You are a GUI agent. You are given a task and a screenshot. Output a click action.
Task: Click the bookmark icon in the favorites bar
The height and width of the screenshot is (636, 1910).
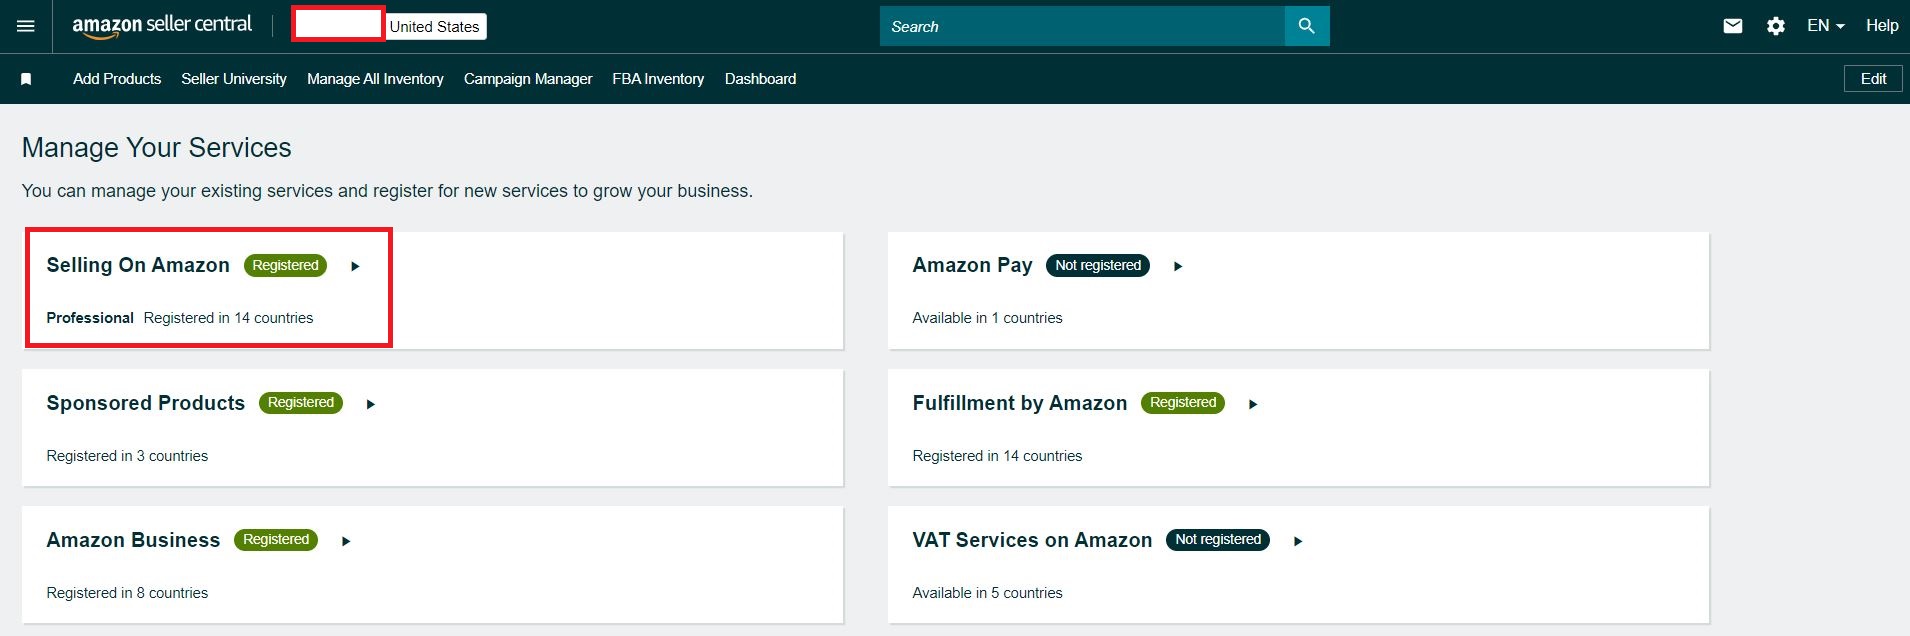pos(26,79)
